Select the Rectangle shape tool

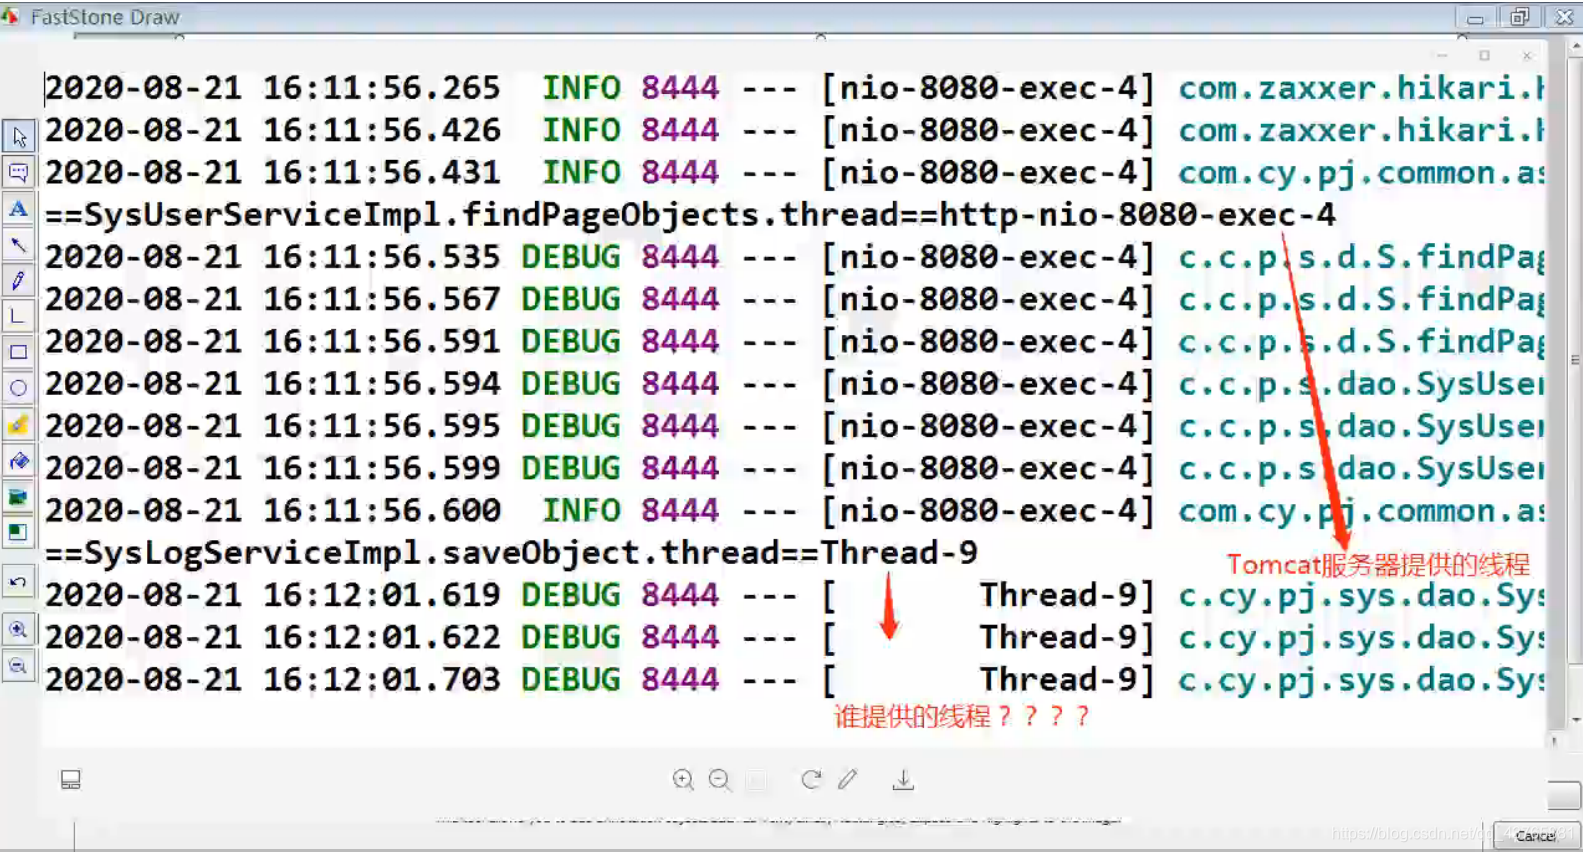[x=18, y=352]
